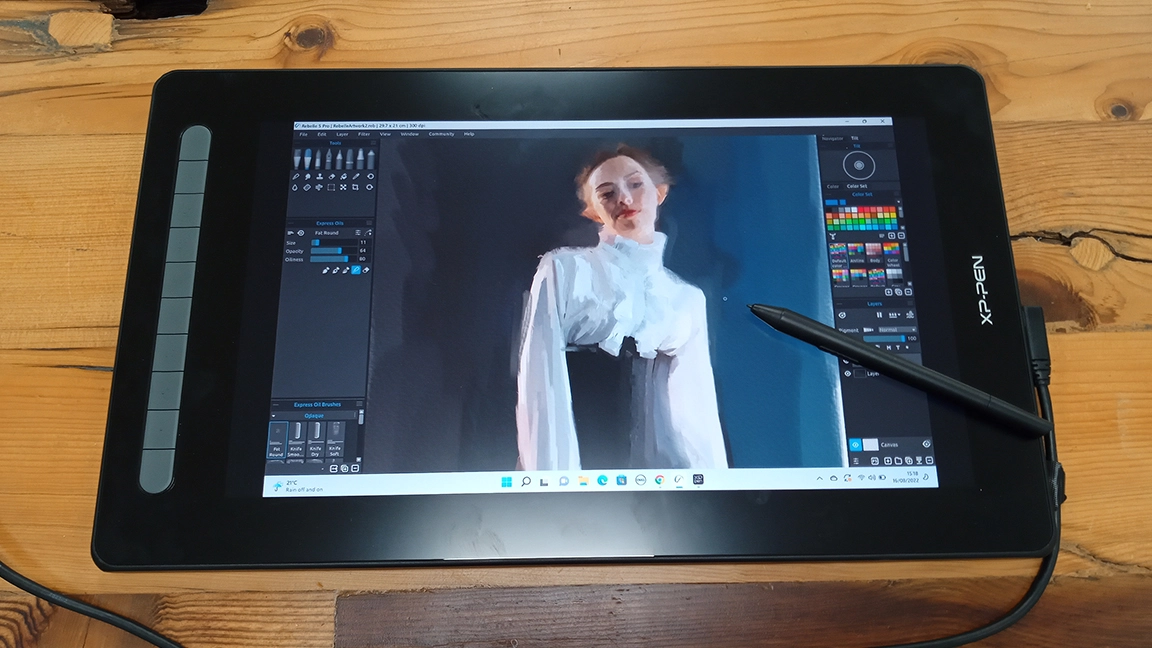1152x648 pixels.
Task: Open File Explorer from taskbar
Action: (583, 480)
